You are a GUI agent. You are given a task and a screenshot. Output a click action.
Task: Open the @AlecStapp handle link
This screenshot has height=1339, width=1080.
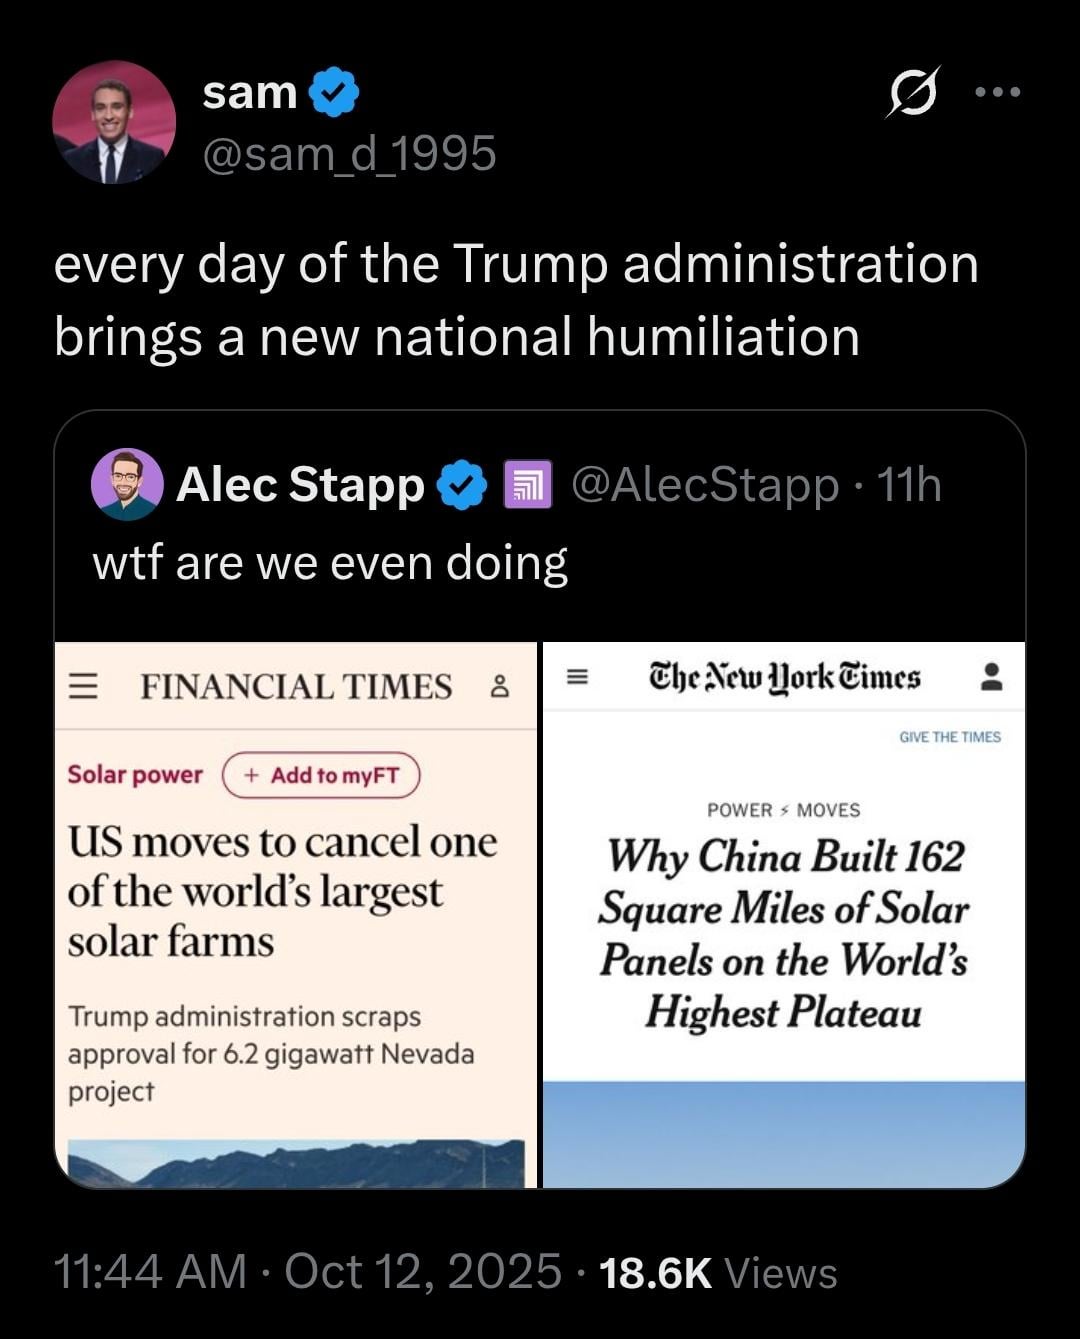pyautogui.click(x=704, y=485)
